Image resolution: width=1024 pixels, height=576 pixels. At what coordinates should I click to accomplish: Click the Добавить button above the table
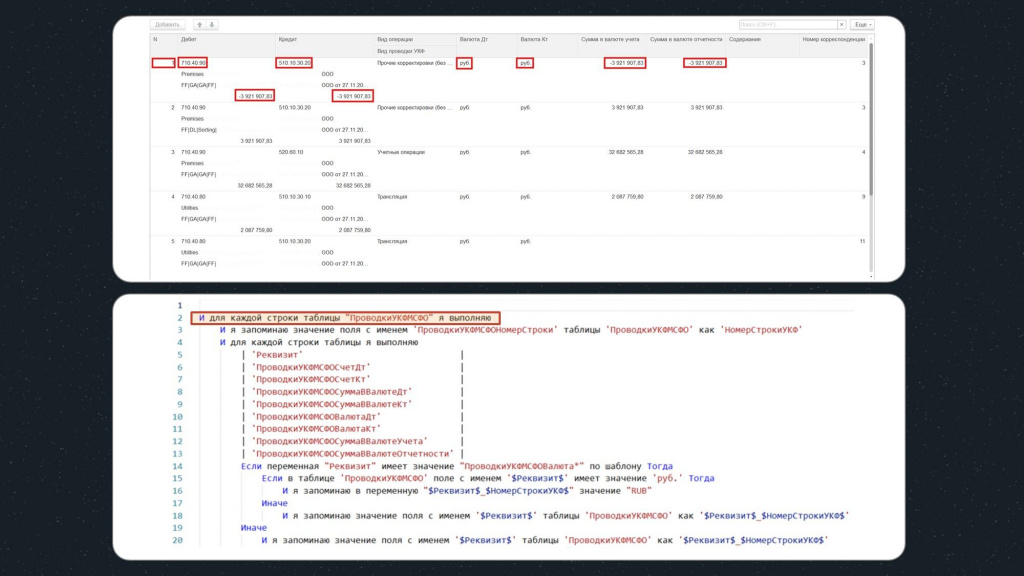(167, 25)
